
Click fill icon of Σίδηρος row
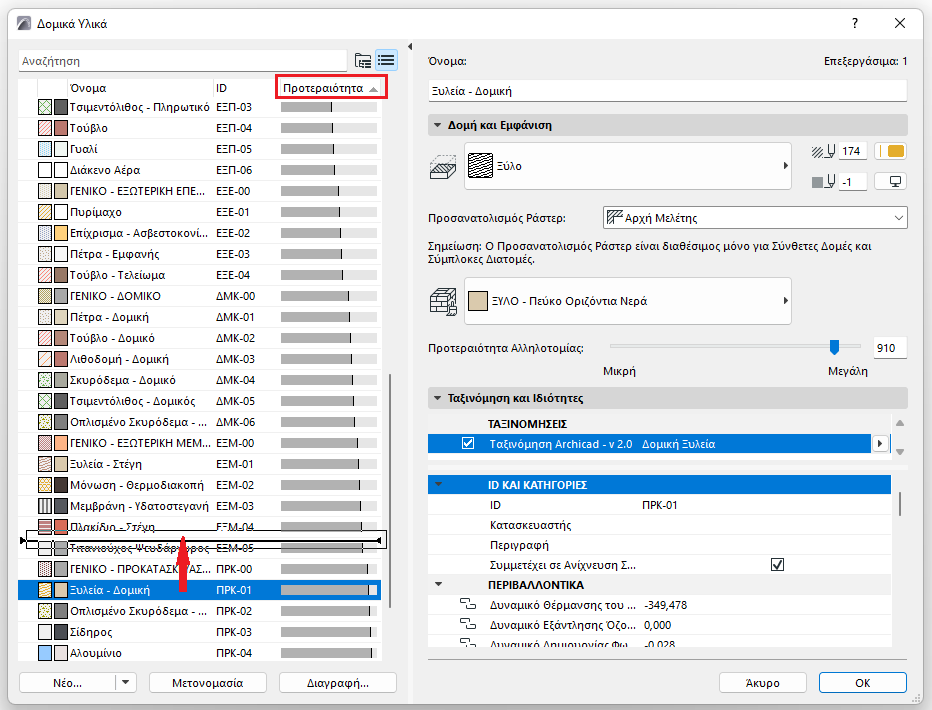[45, 632]
